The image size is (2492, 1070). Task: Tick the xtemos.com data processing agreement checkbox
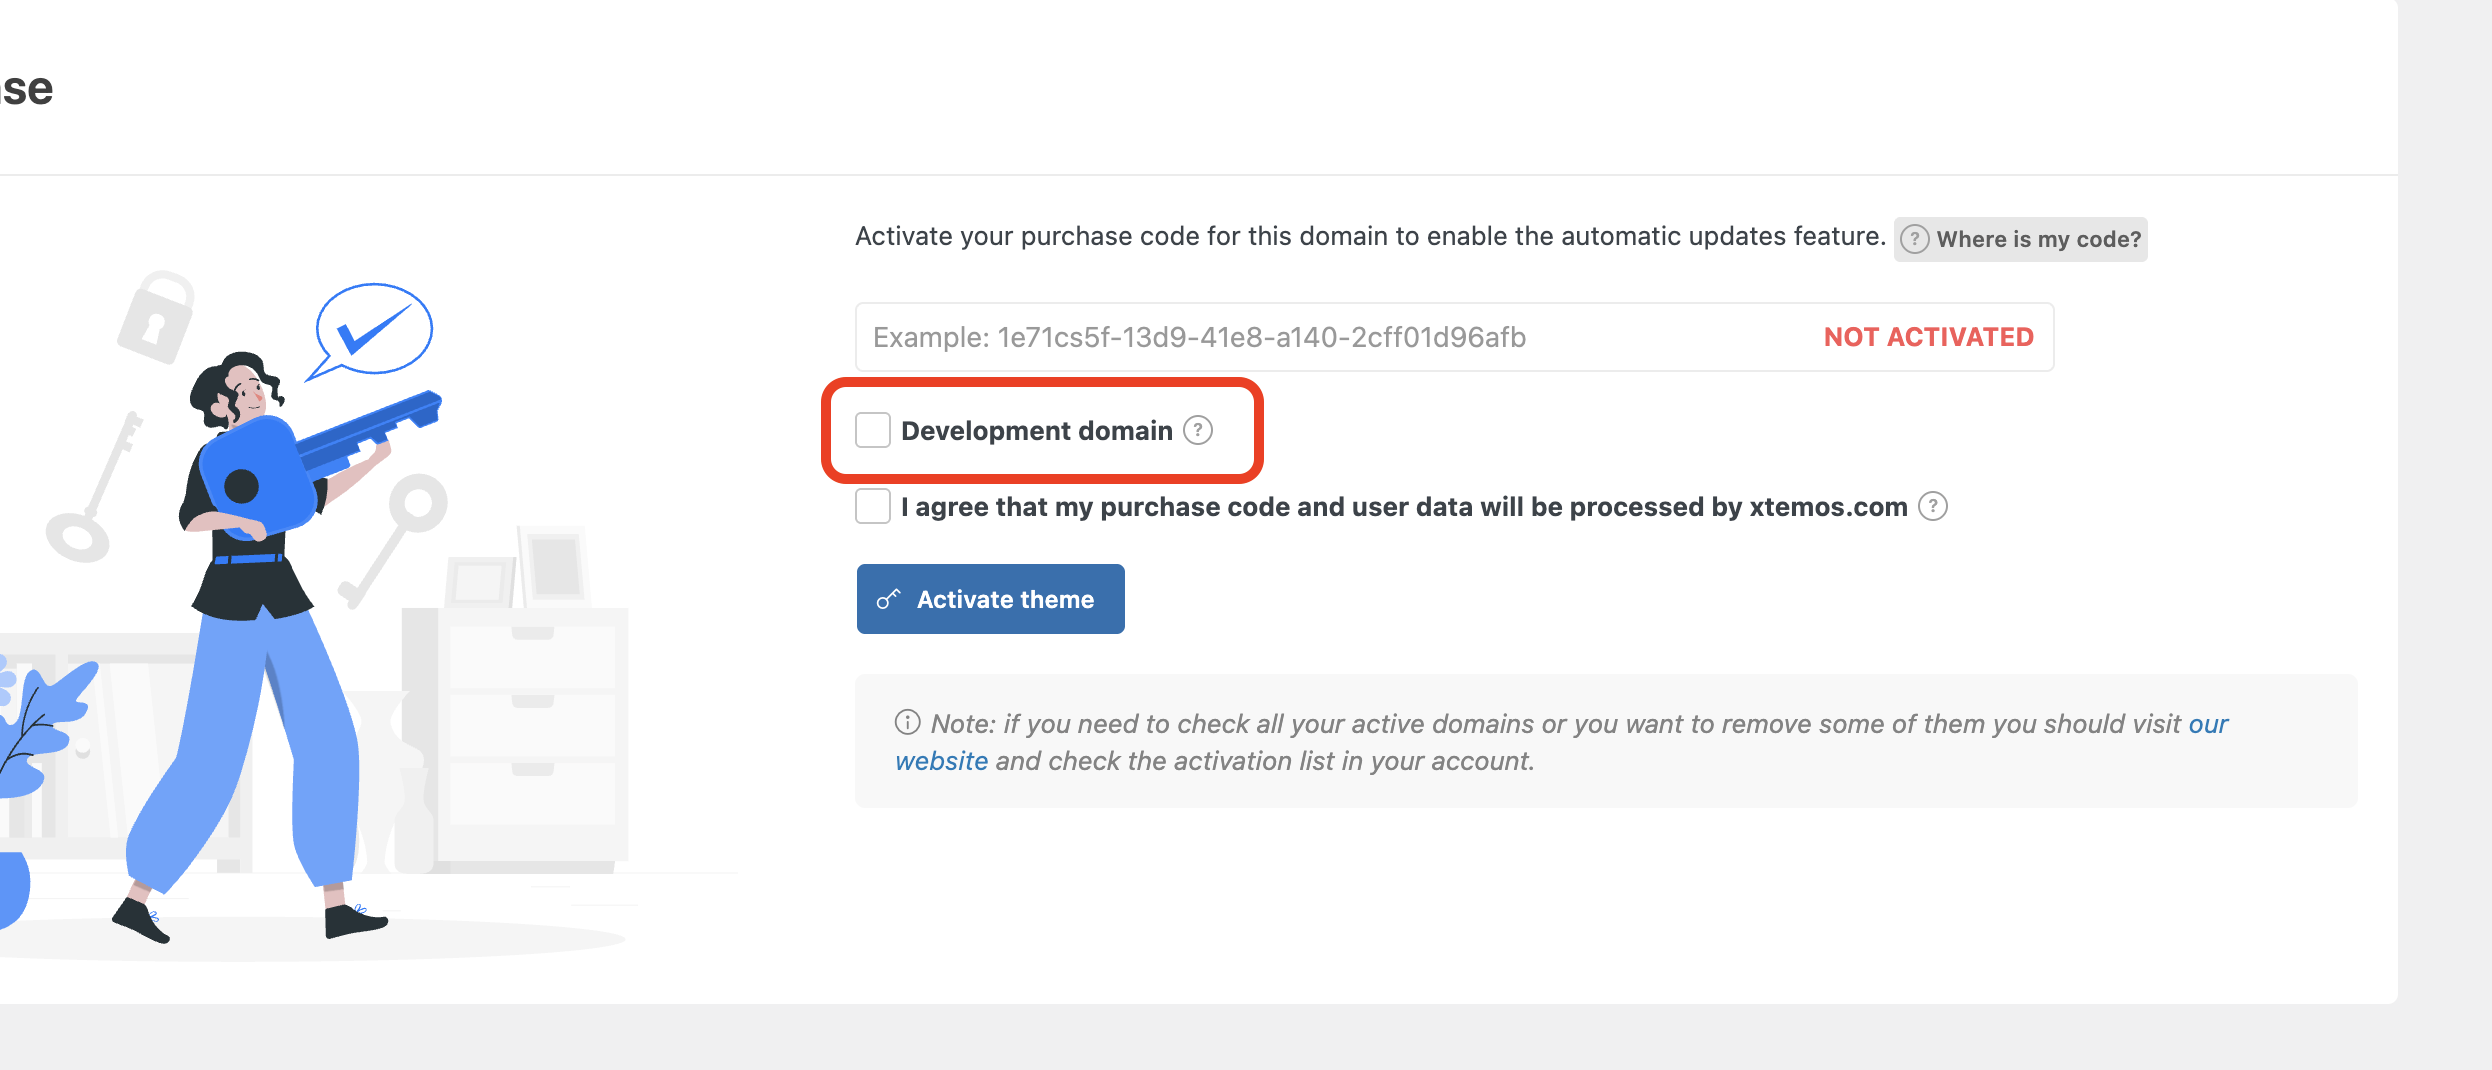(873, 506)
